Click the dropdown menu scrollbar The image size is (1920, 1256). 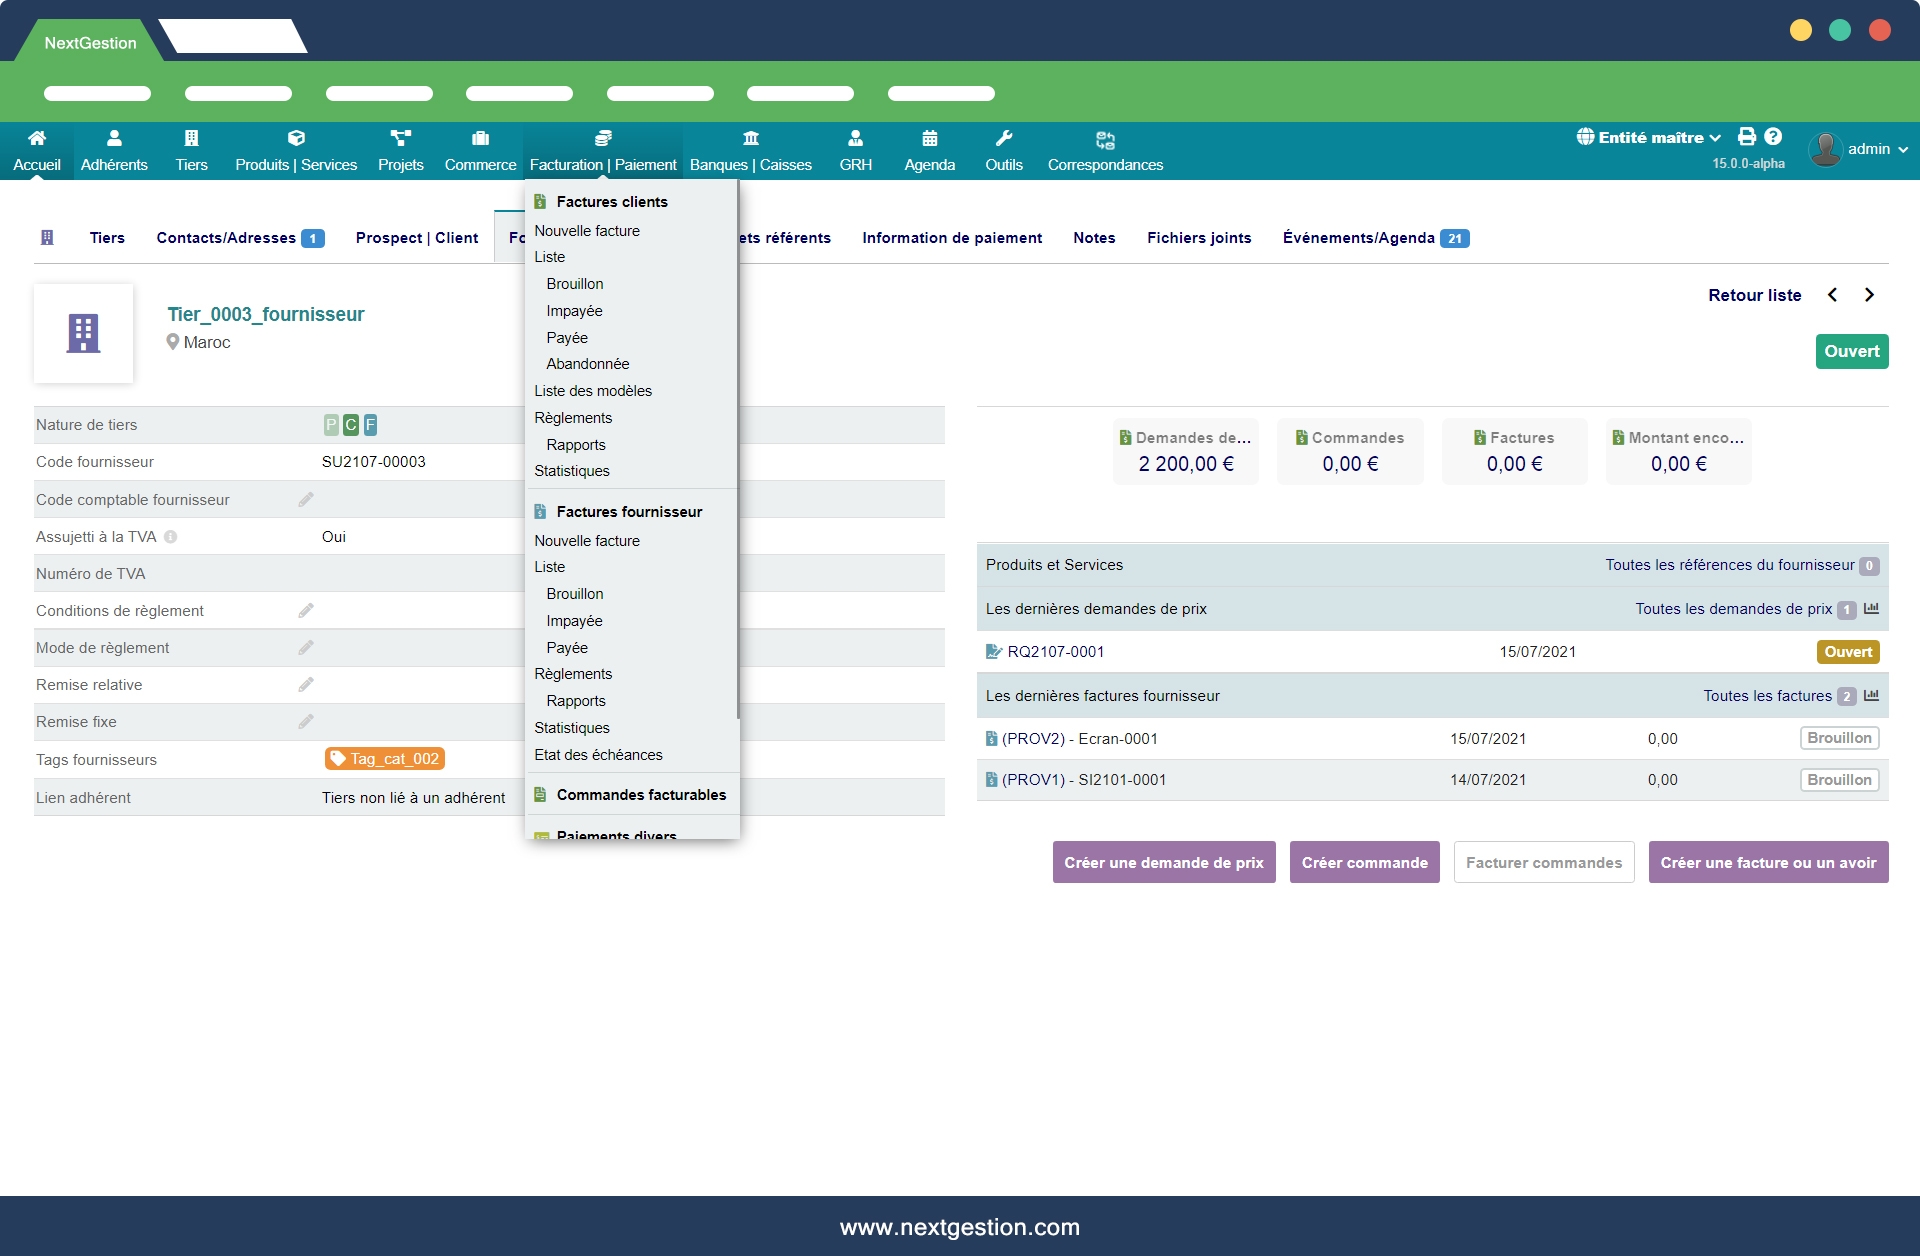tap(738, 450)
